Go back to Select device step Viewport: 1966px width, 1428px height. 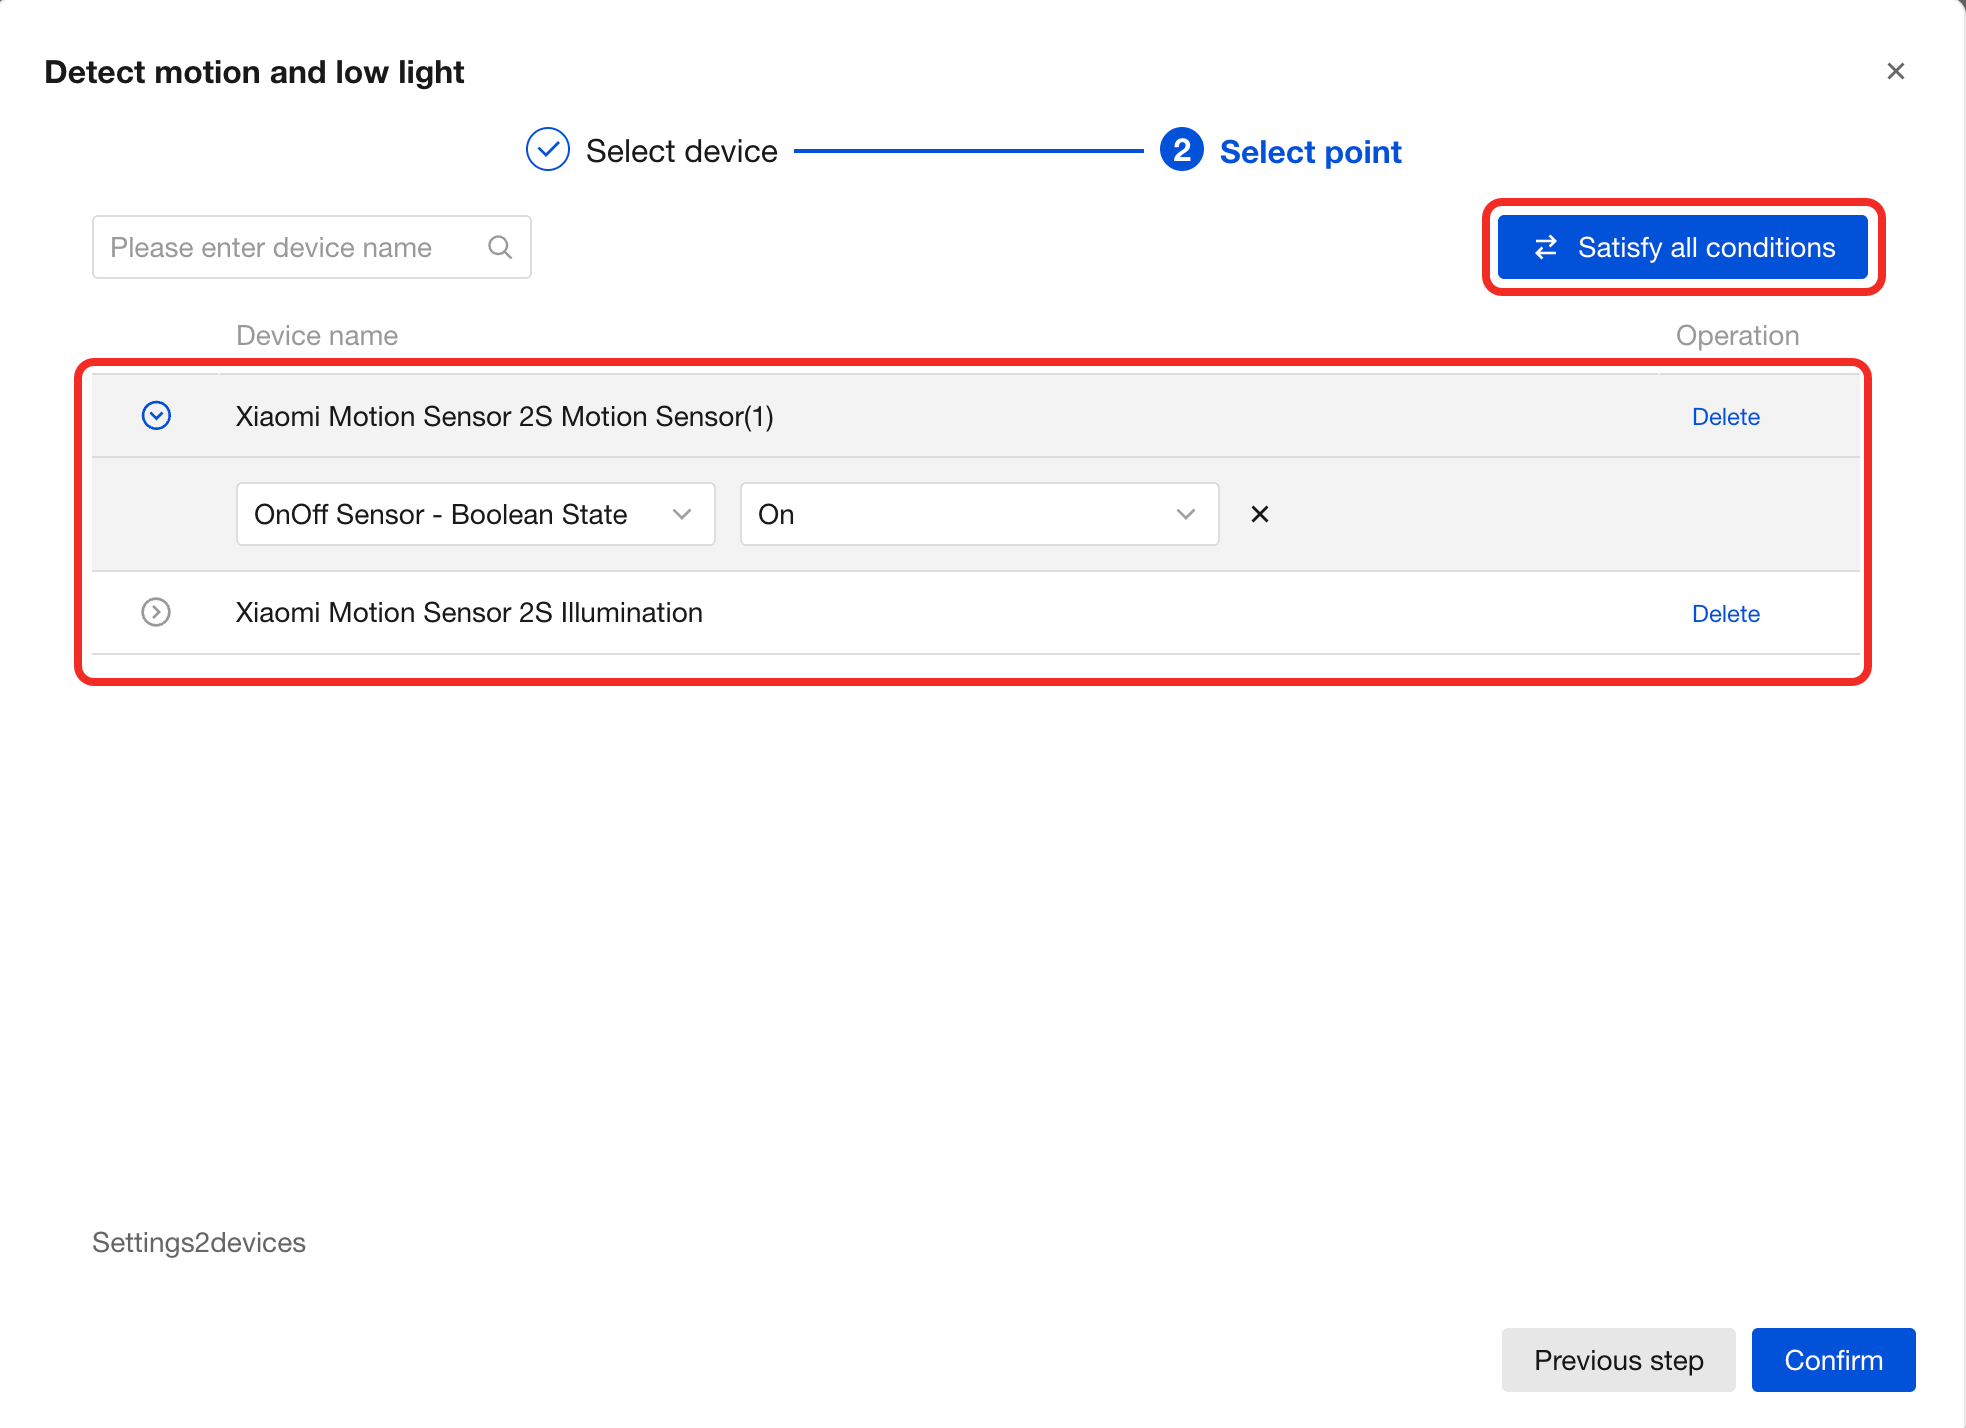click(681, 151)
